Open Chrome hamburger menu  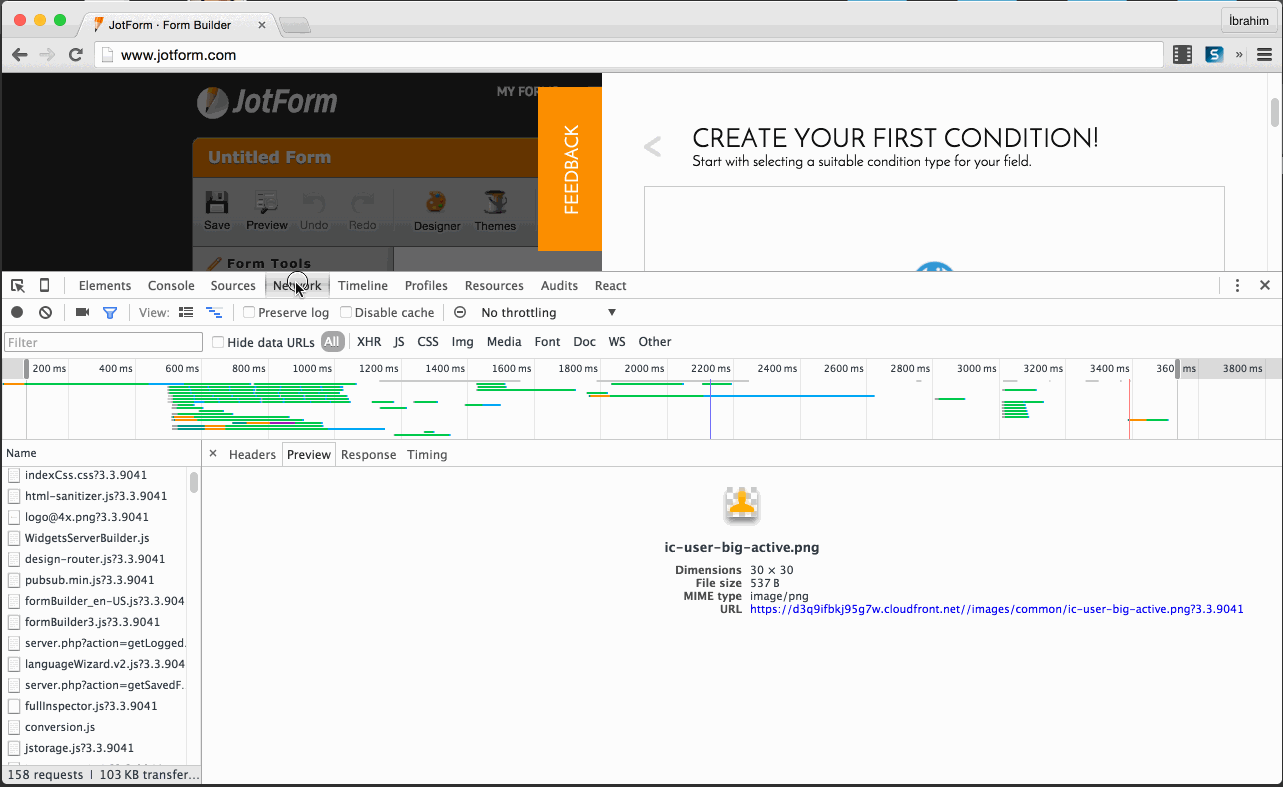coord(1265,55)
